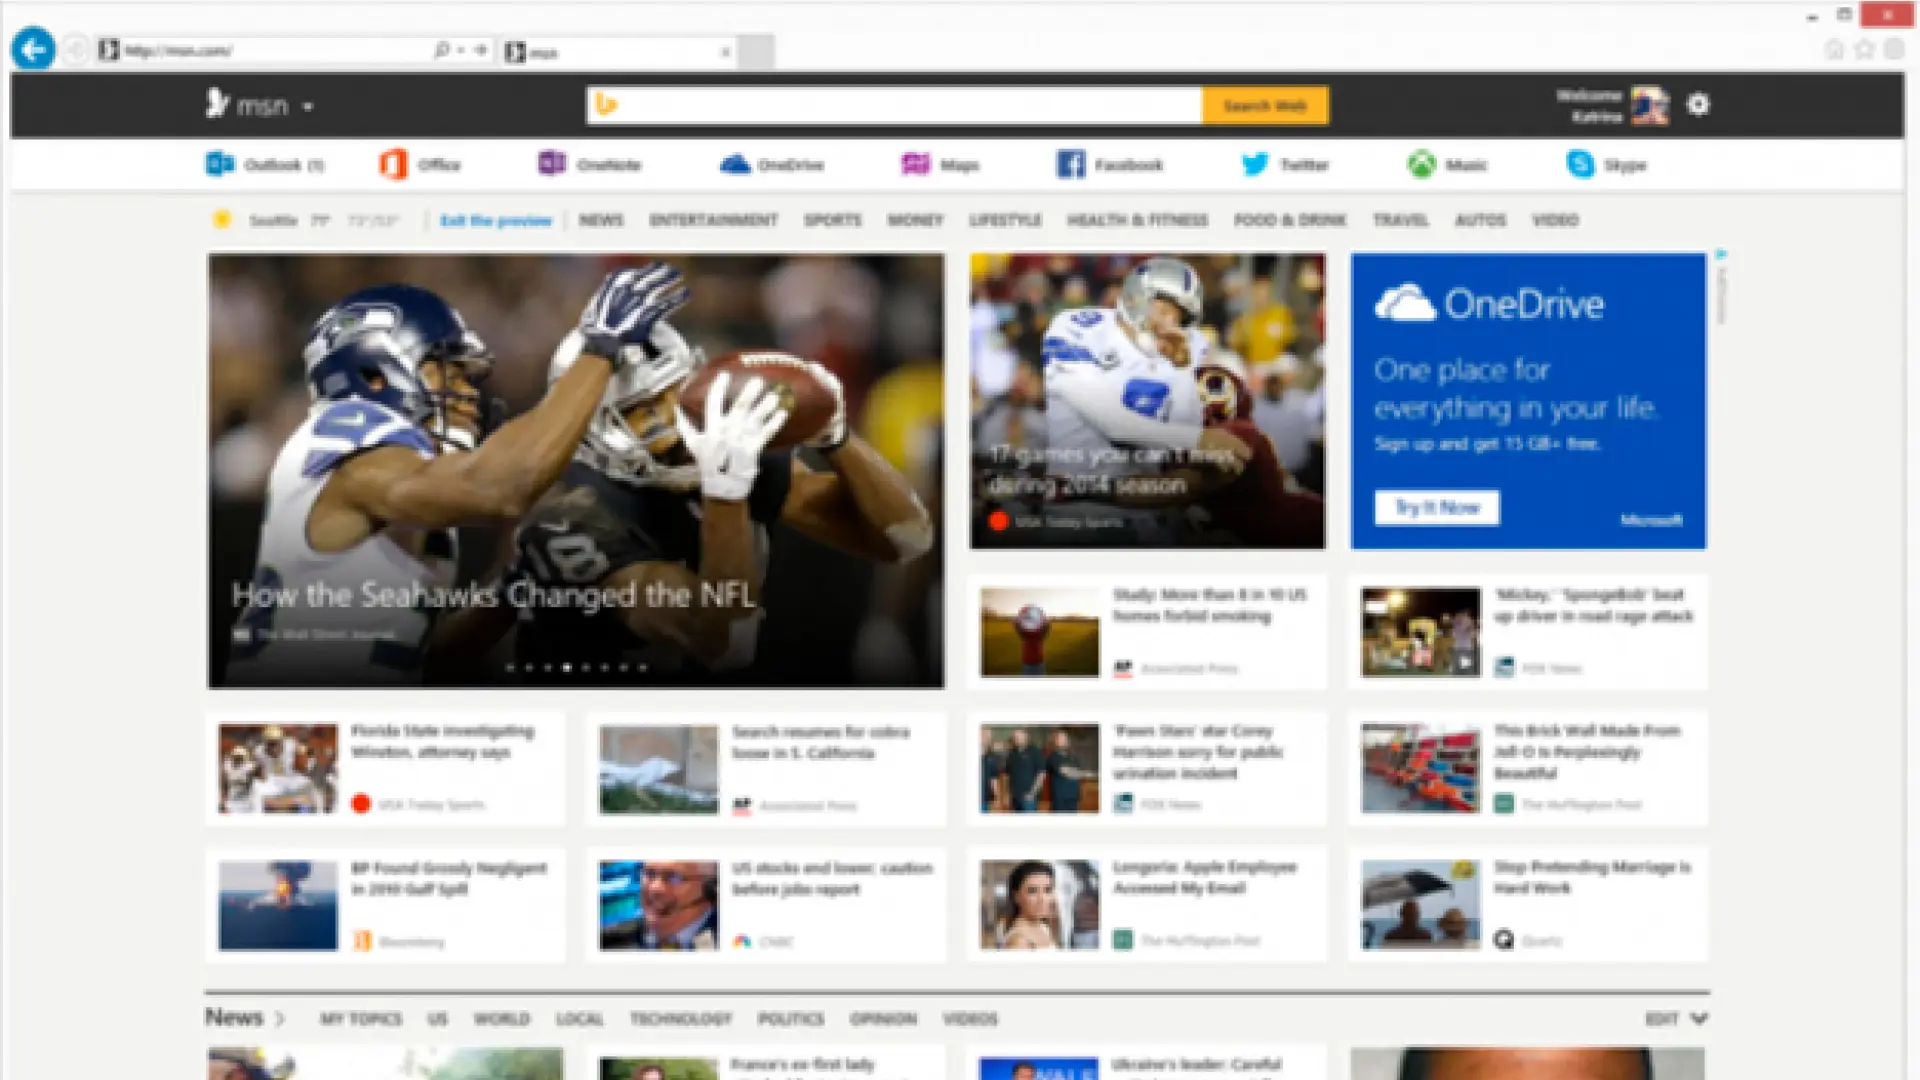Open the Maps service

coord(941,164)
